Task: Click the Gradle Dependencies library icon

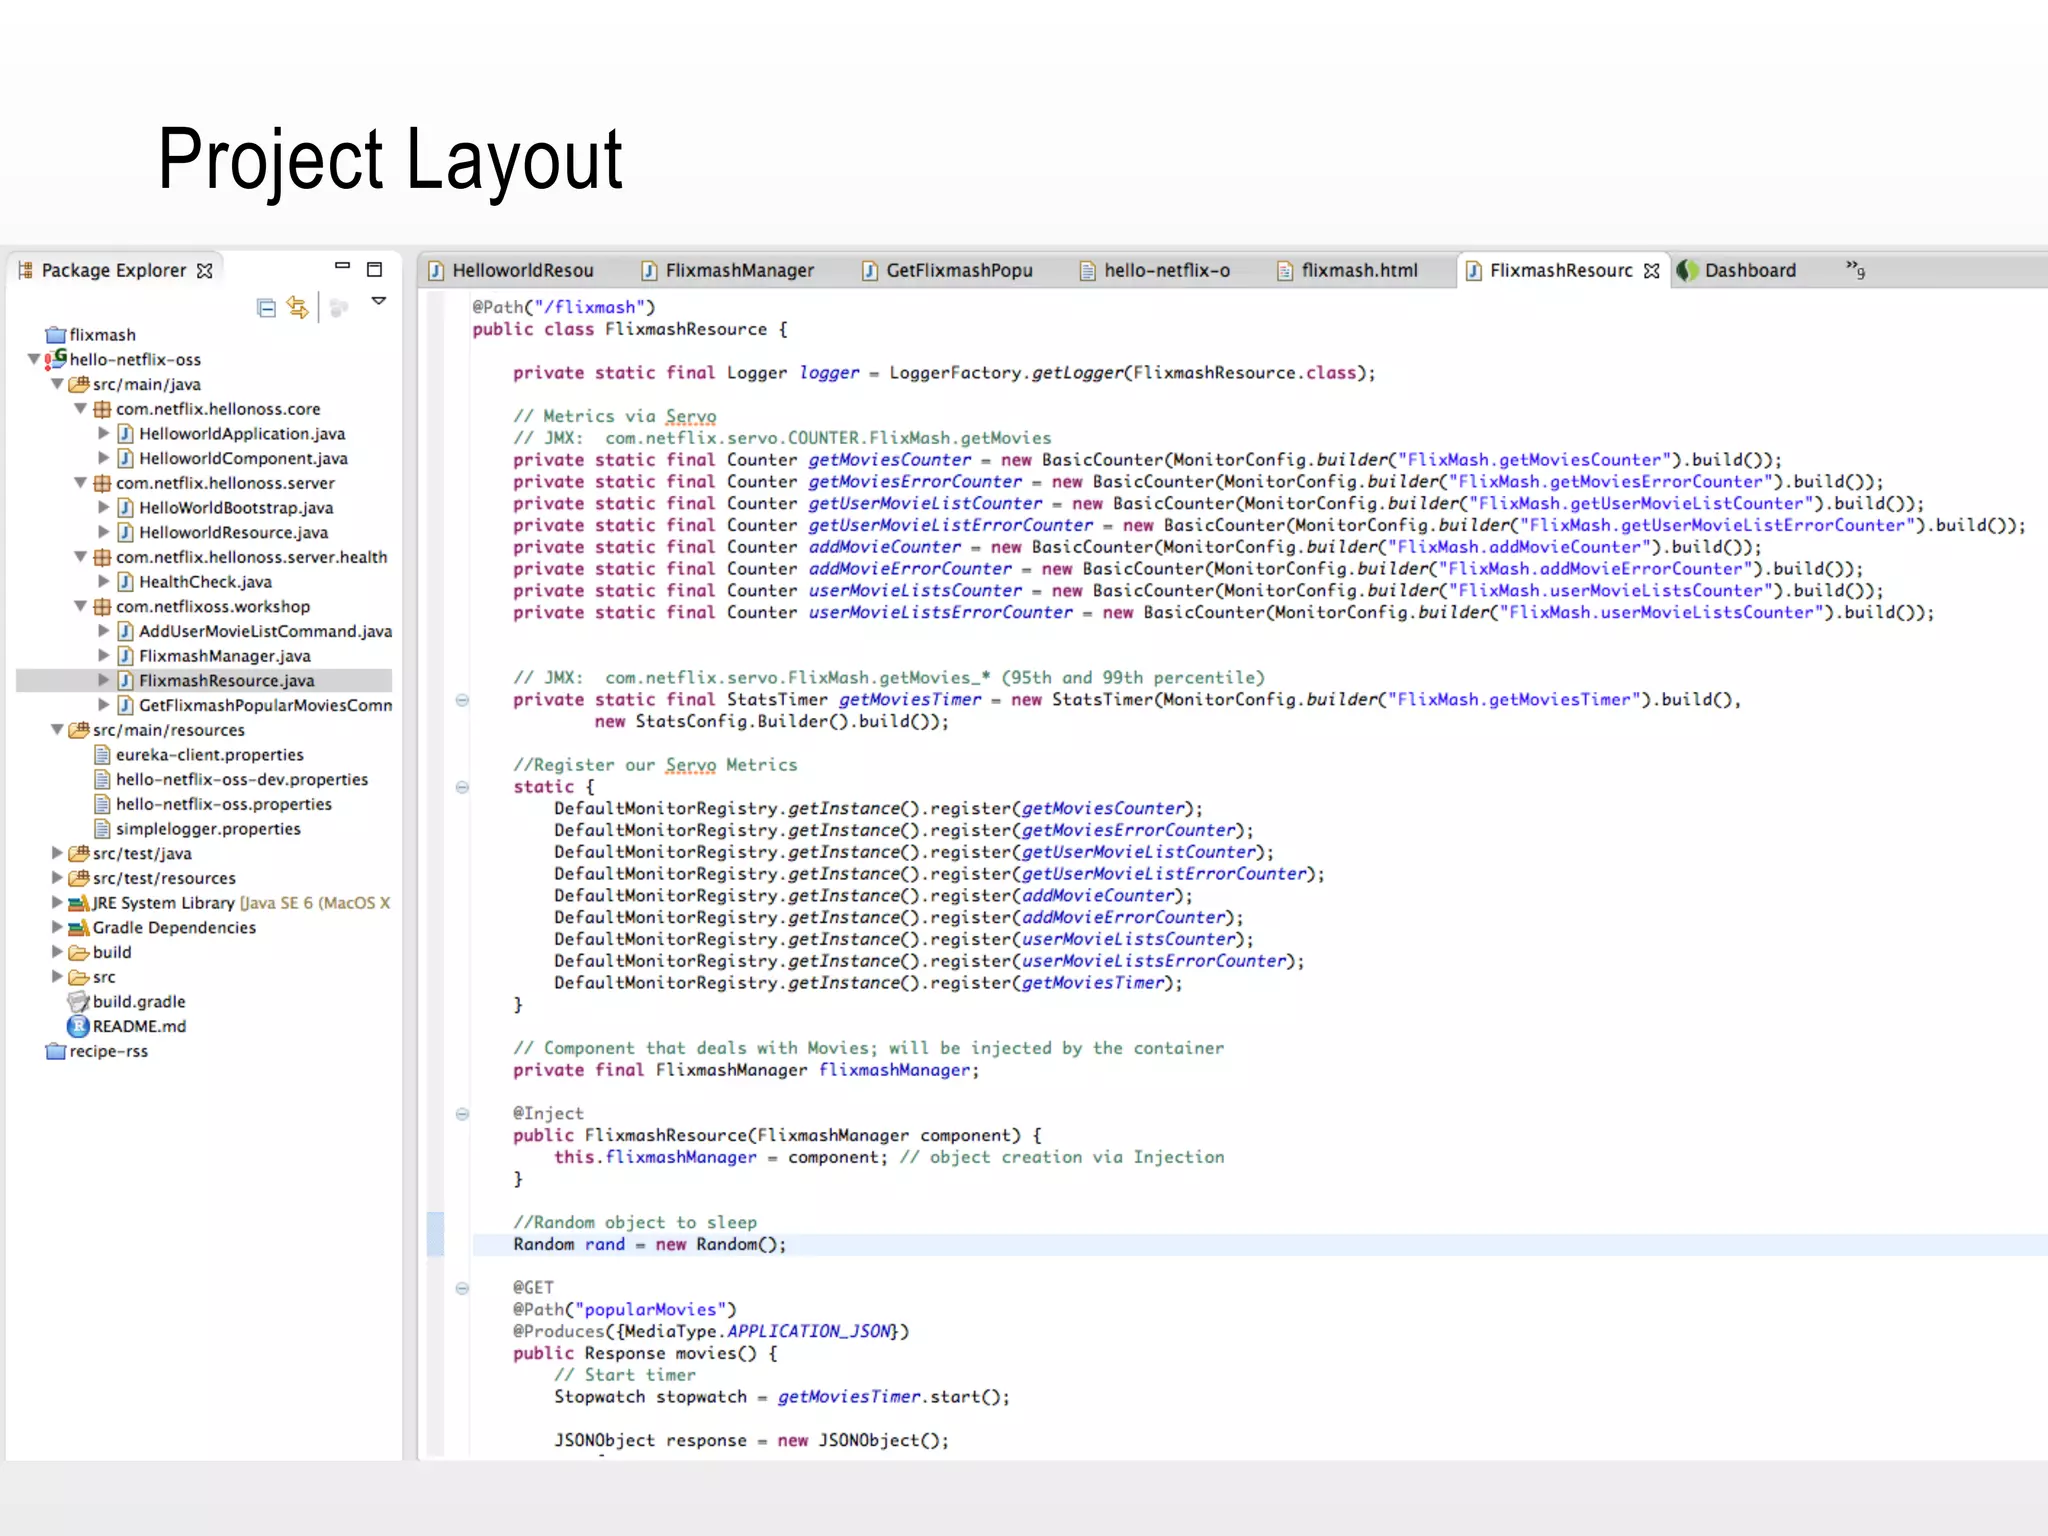Action: [79, 927]
